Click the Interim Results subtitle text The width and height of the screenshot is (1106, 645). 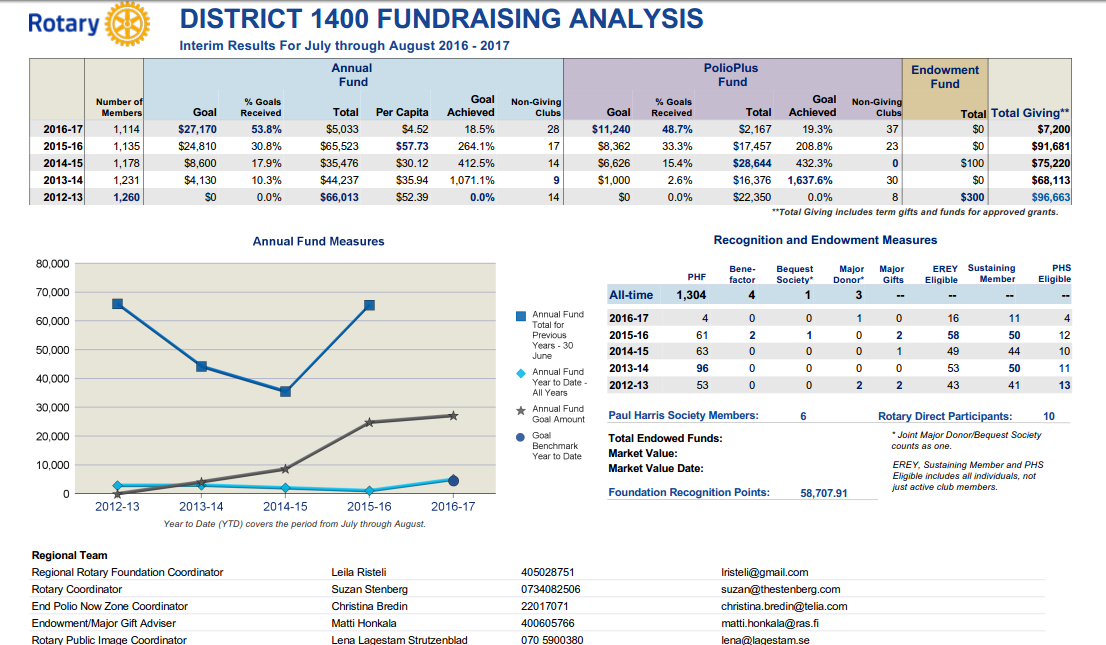coord(344,46)
